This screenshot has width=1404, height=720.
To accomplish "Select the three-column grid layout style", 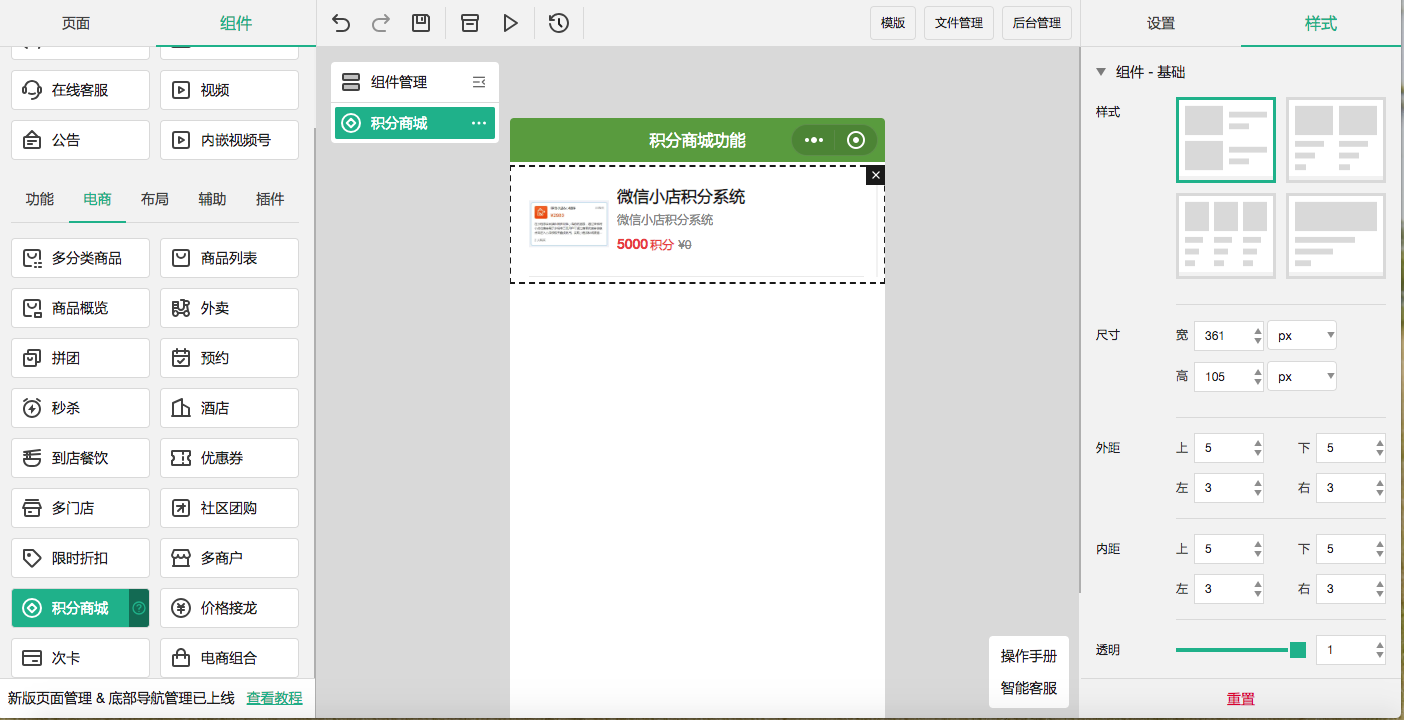I will tap(1225, 236).
